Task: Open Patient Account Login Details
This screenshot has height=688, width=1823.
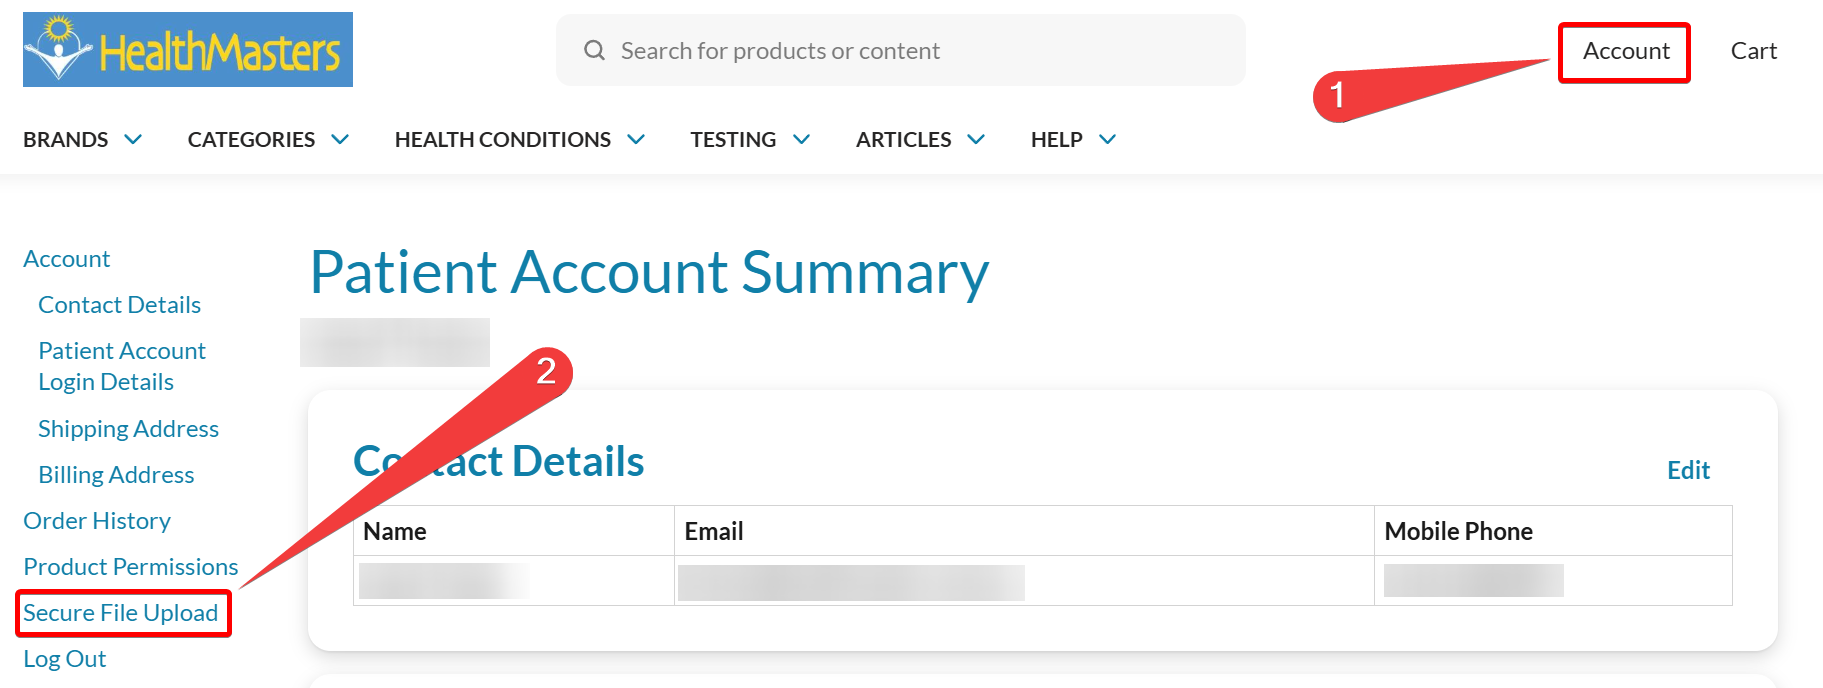Action: (122, 366)
